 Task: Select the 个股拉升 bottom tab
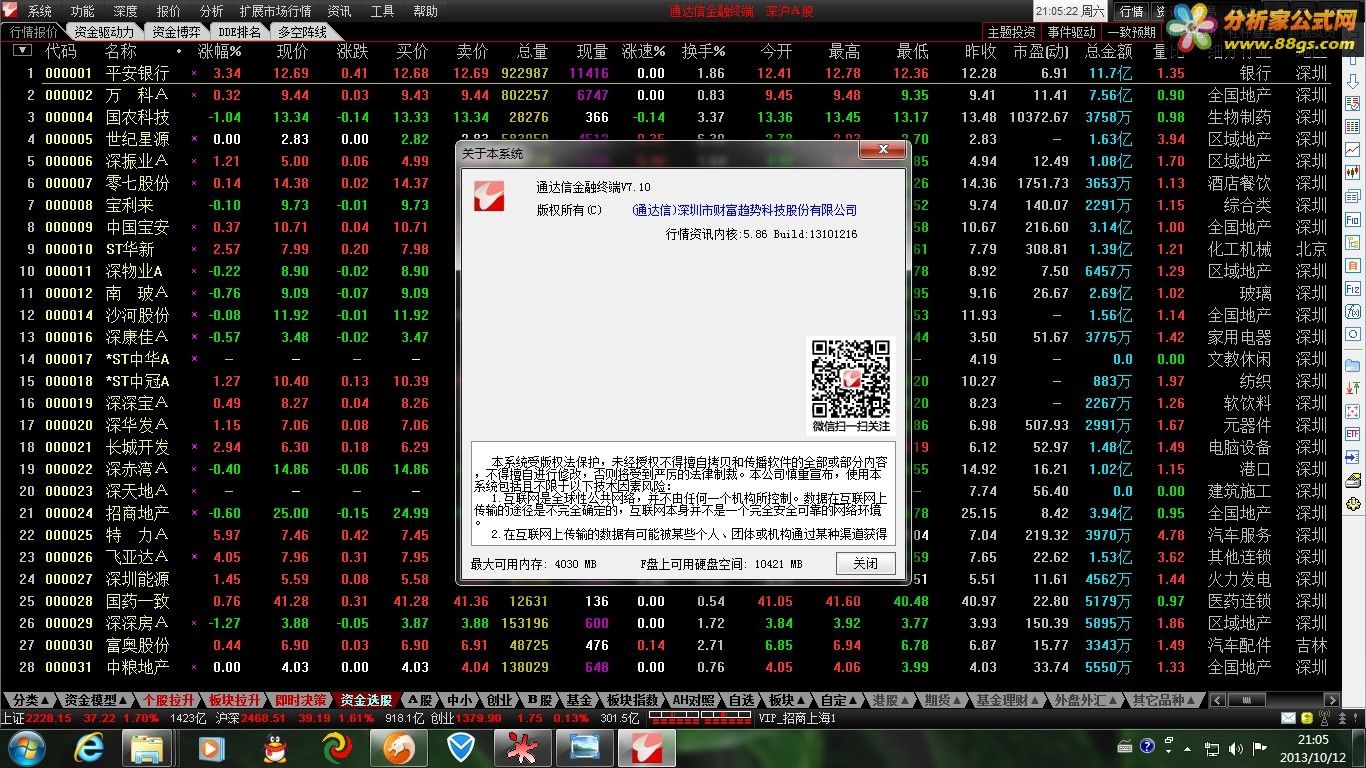coord(168,700)
